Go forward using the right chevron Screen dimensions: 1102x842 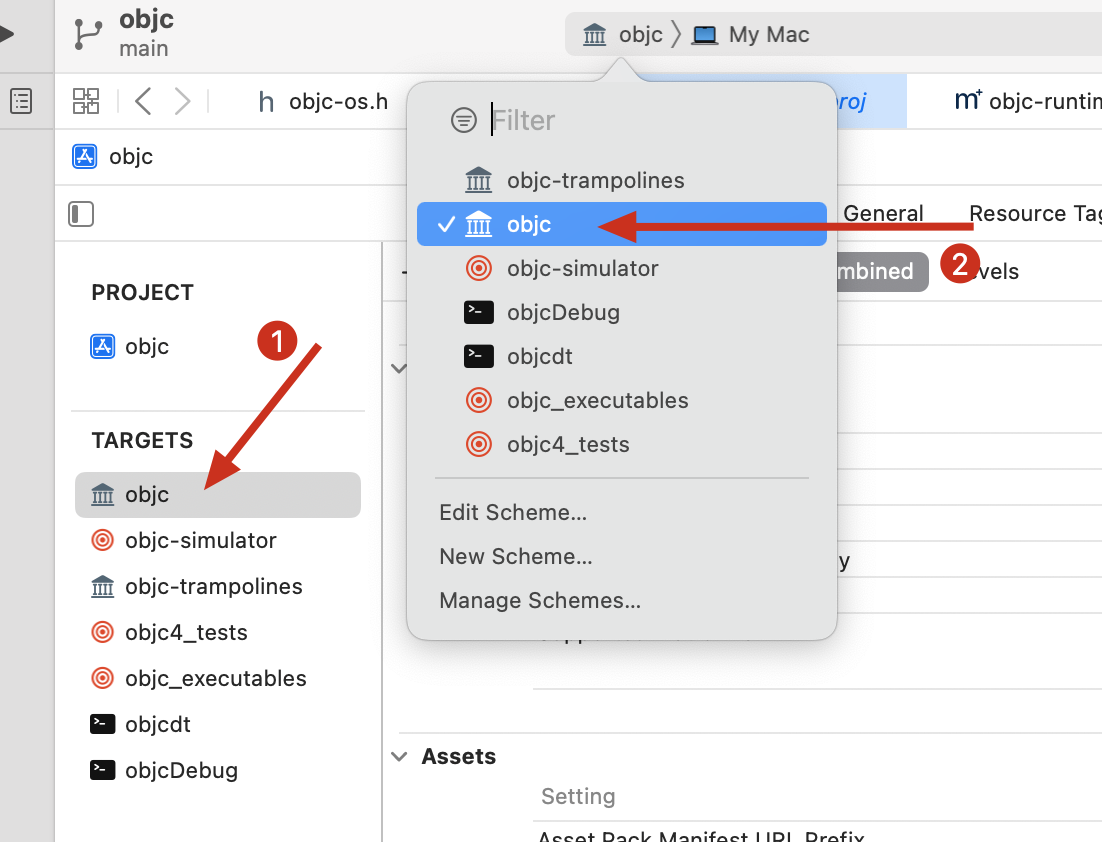click(x=182, y=101)
